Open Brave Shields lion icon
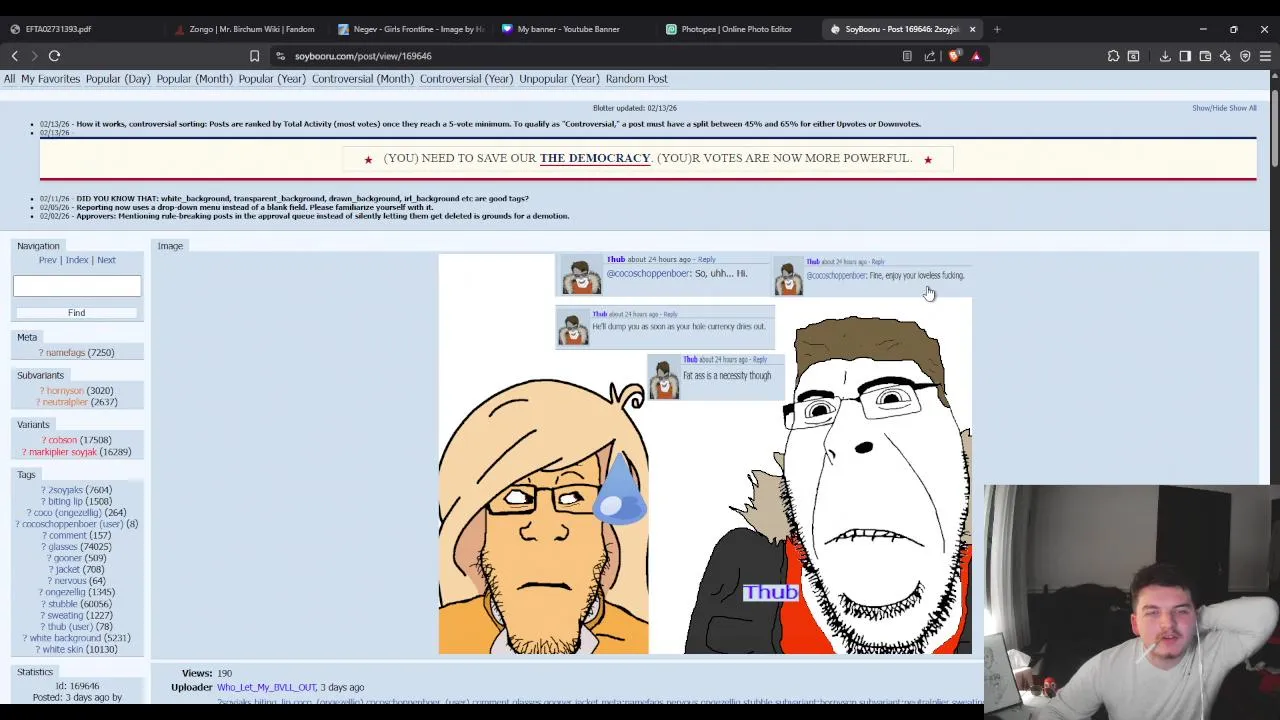The image size is (1280, 720). (x=954, y=56)
